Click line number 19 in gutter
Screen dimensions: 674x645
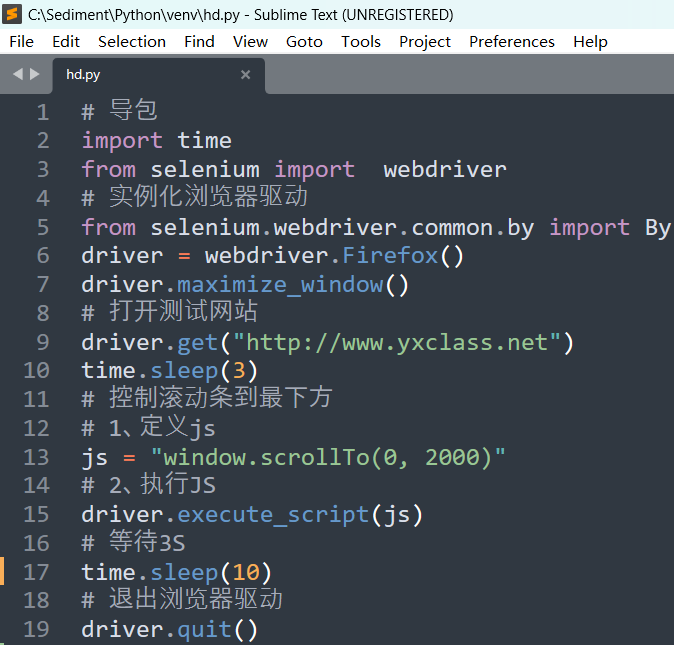[x=37, y=630]
